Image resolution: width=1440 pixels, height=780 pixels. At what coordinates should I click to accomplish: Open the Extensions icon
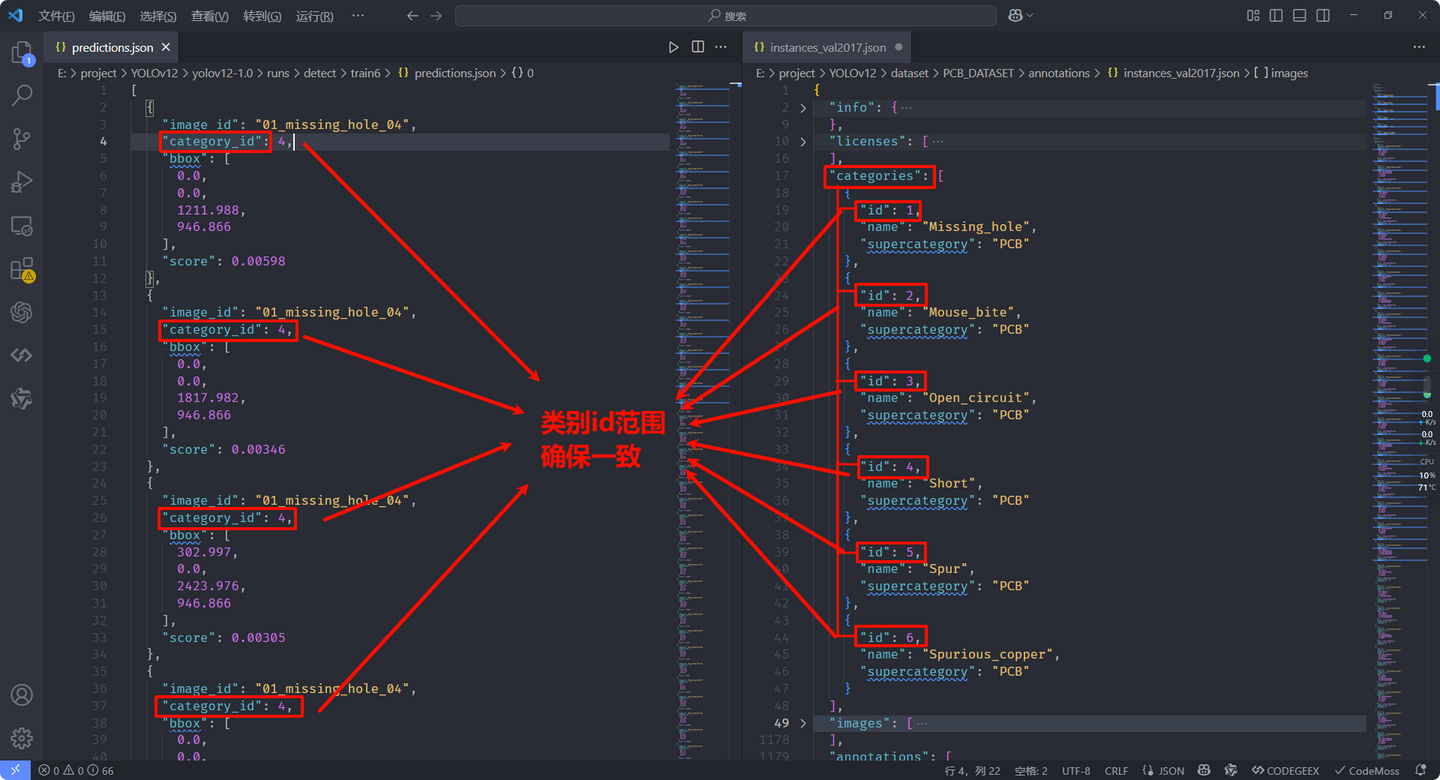pos(22,269)
